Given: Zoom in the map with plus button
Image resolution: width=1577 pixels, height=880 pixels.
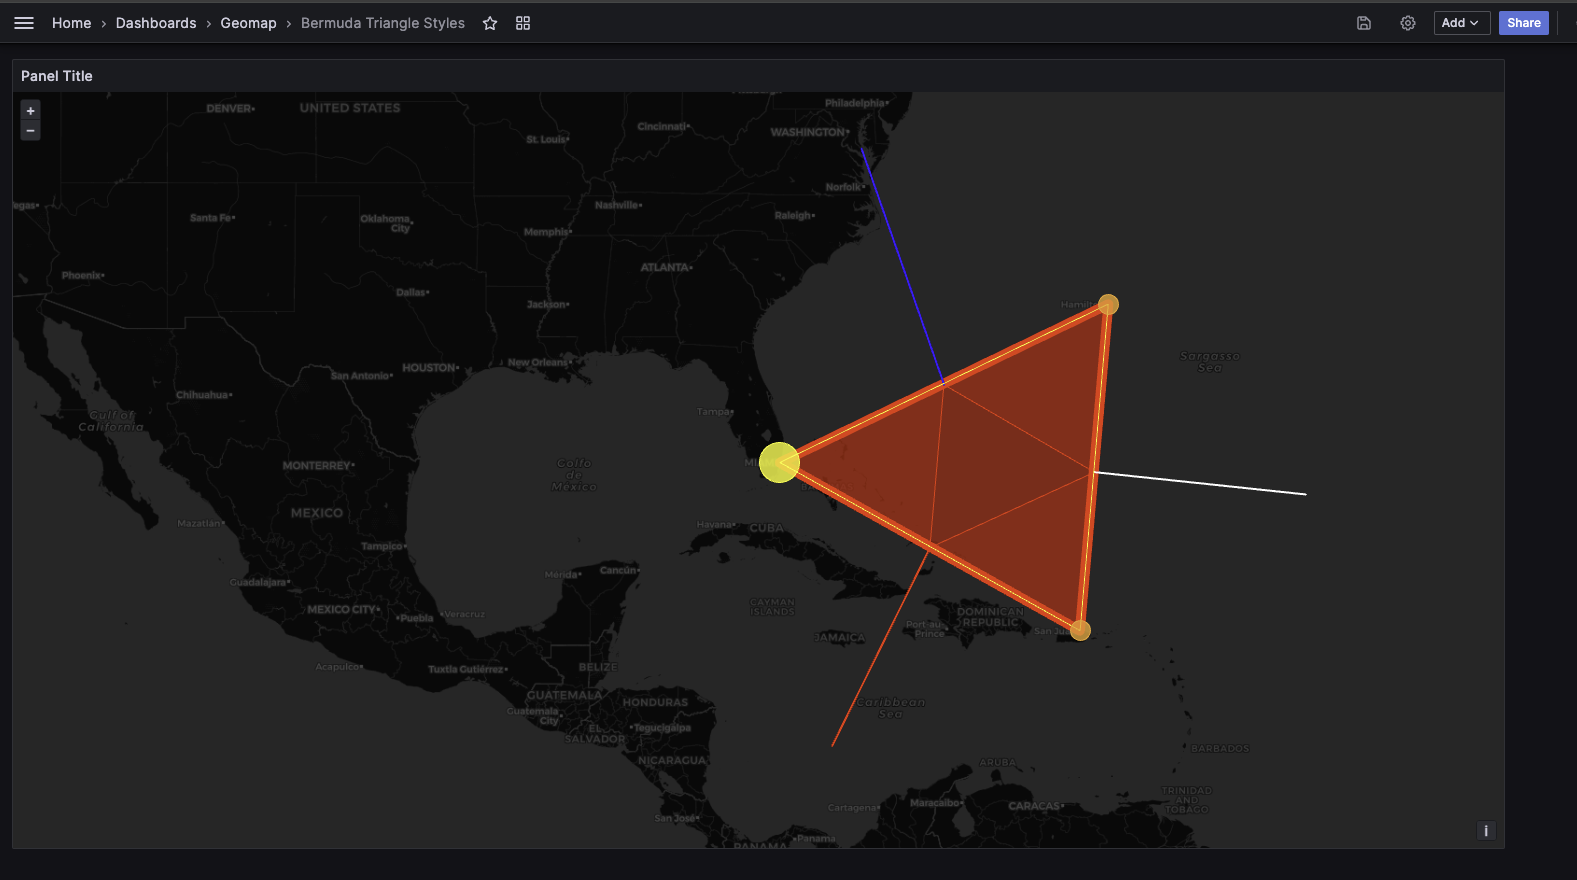Looking at the screenshot, I should click(31, 111).
